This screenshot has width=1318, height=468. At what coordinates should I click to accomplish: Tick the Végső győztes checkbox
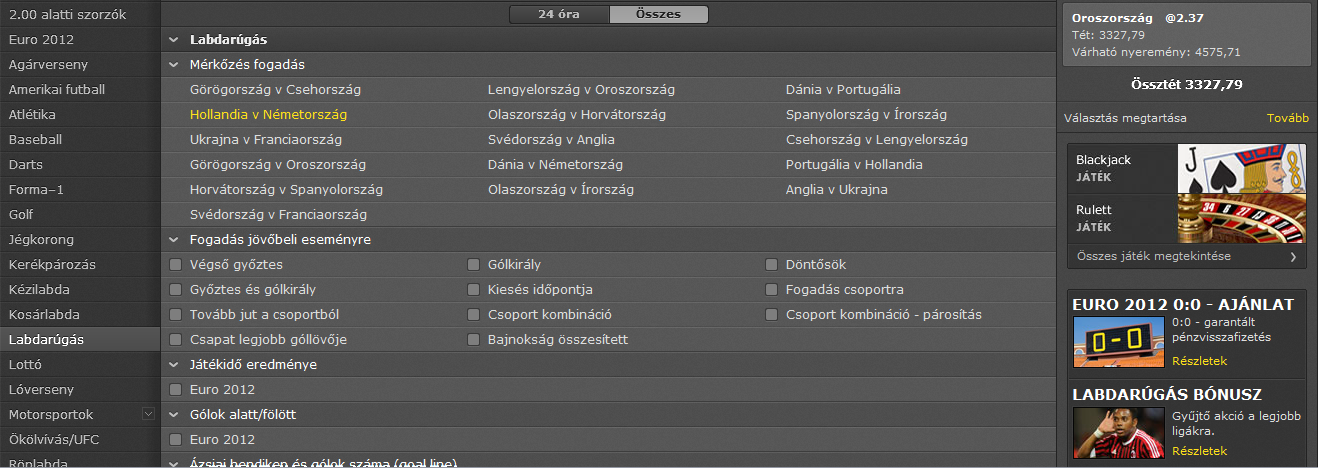pos(176,265)
